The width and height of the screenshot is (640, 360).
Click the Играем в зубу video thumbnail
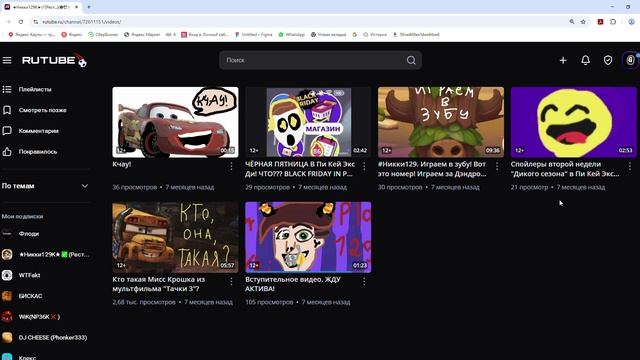click(441, 122)
